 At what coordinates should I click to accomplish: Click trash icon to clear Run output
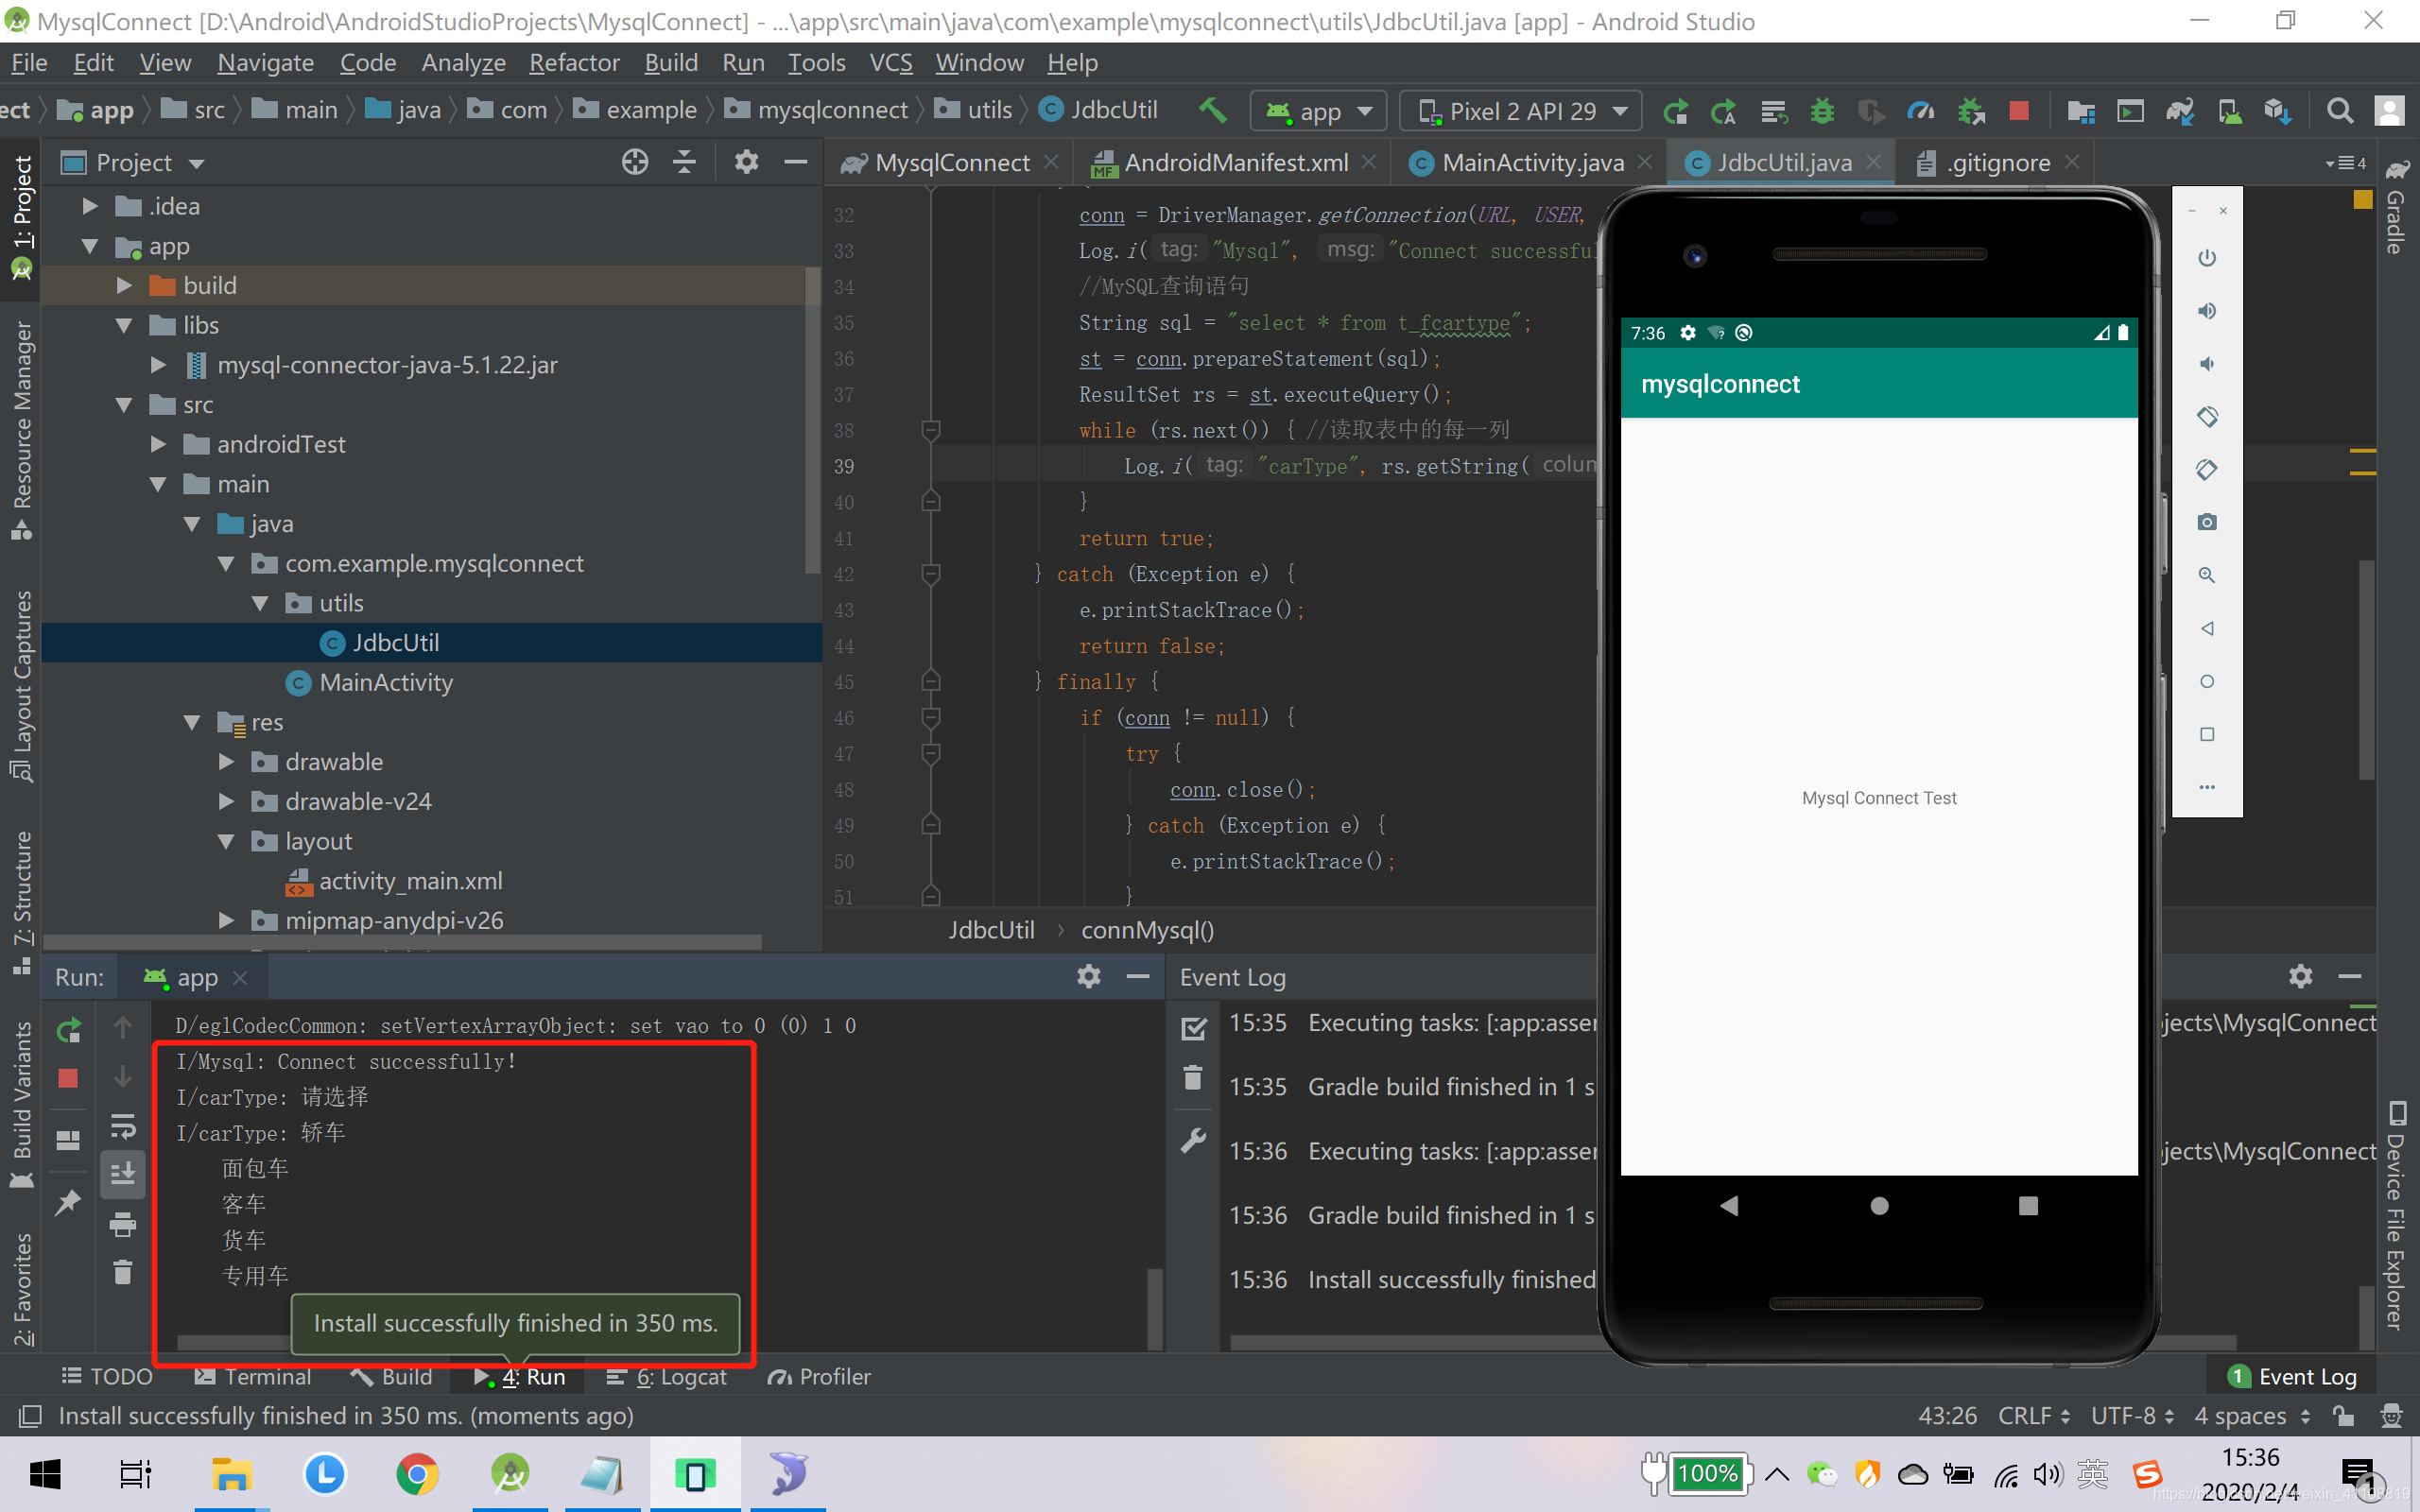pos(122,1272)
